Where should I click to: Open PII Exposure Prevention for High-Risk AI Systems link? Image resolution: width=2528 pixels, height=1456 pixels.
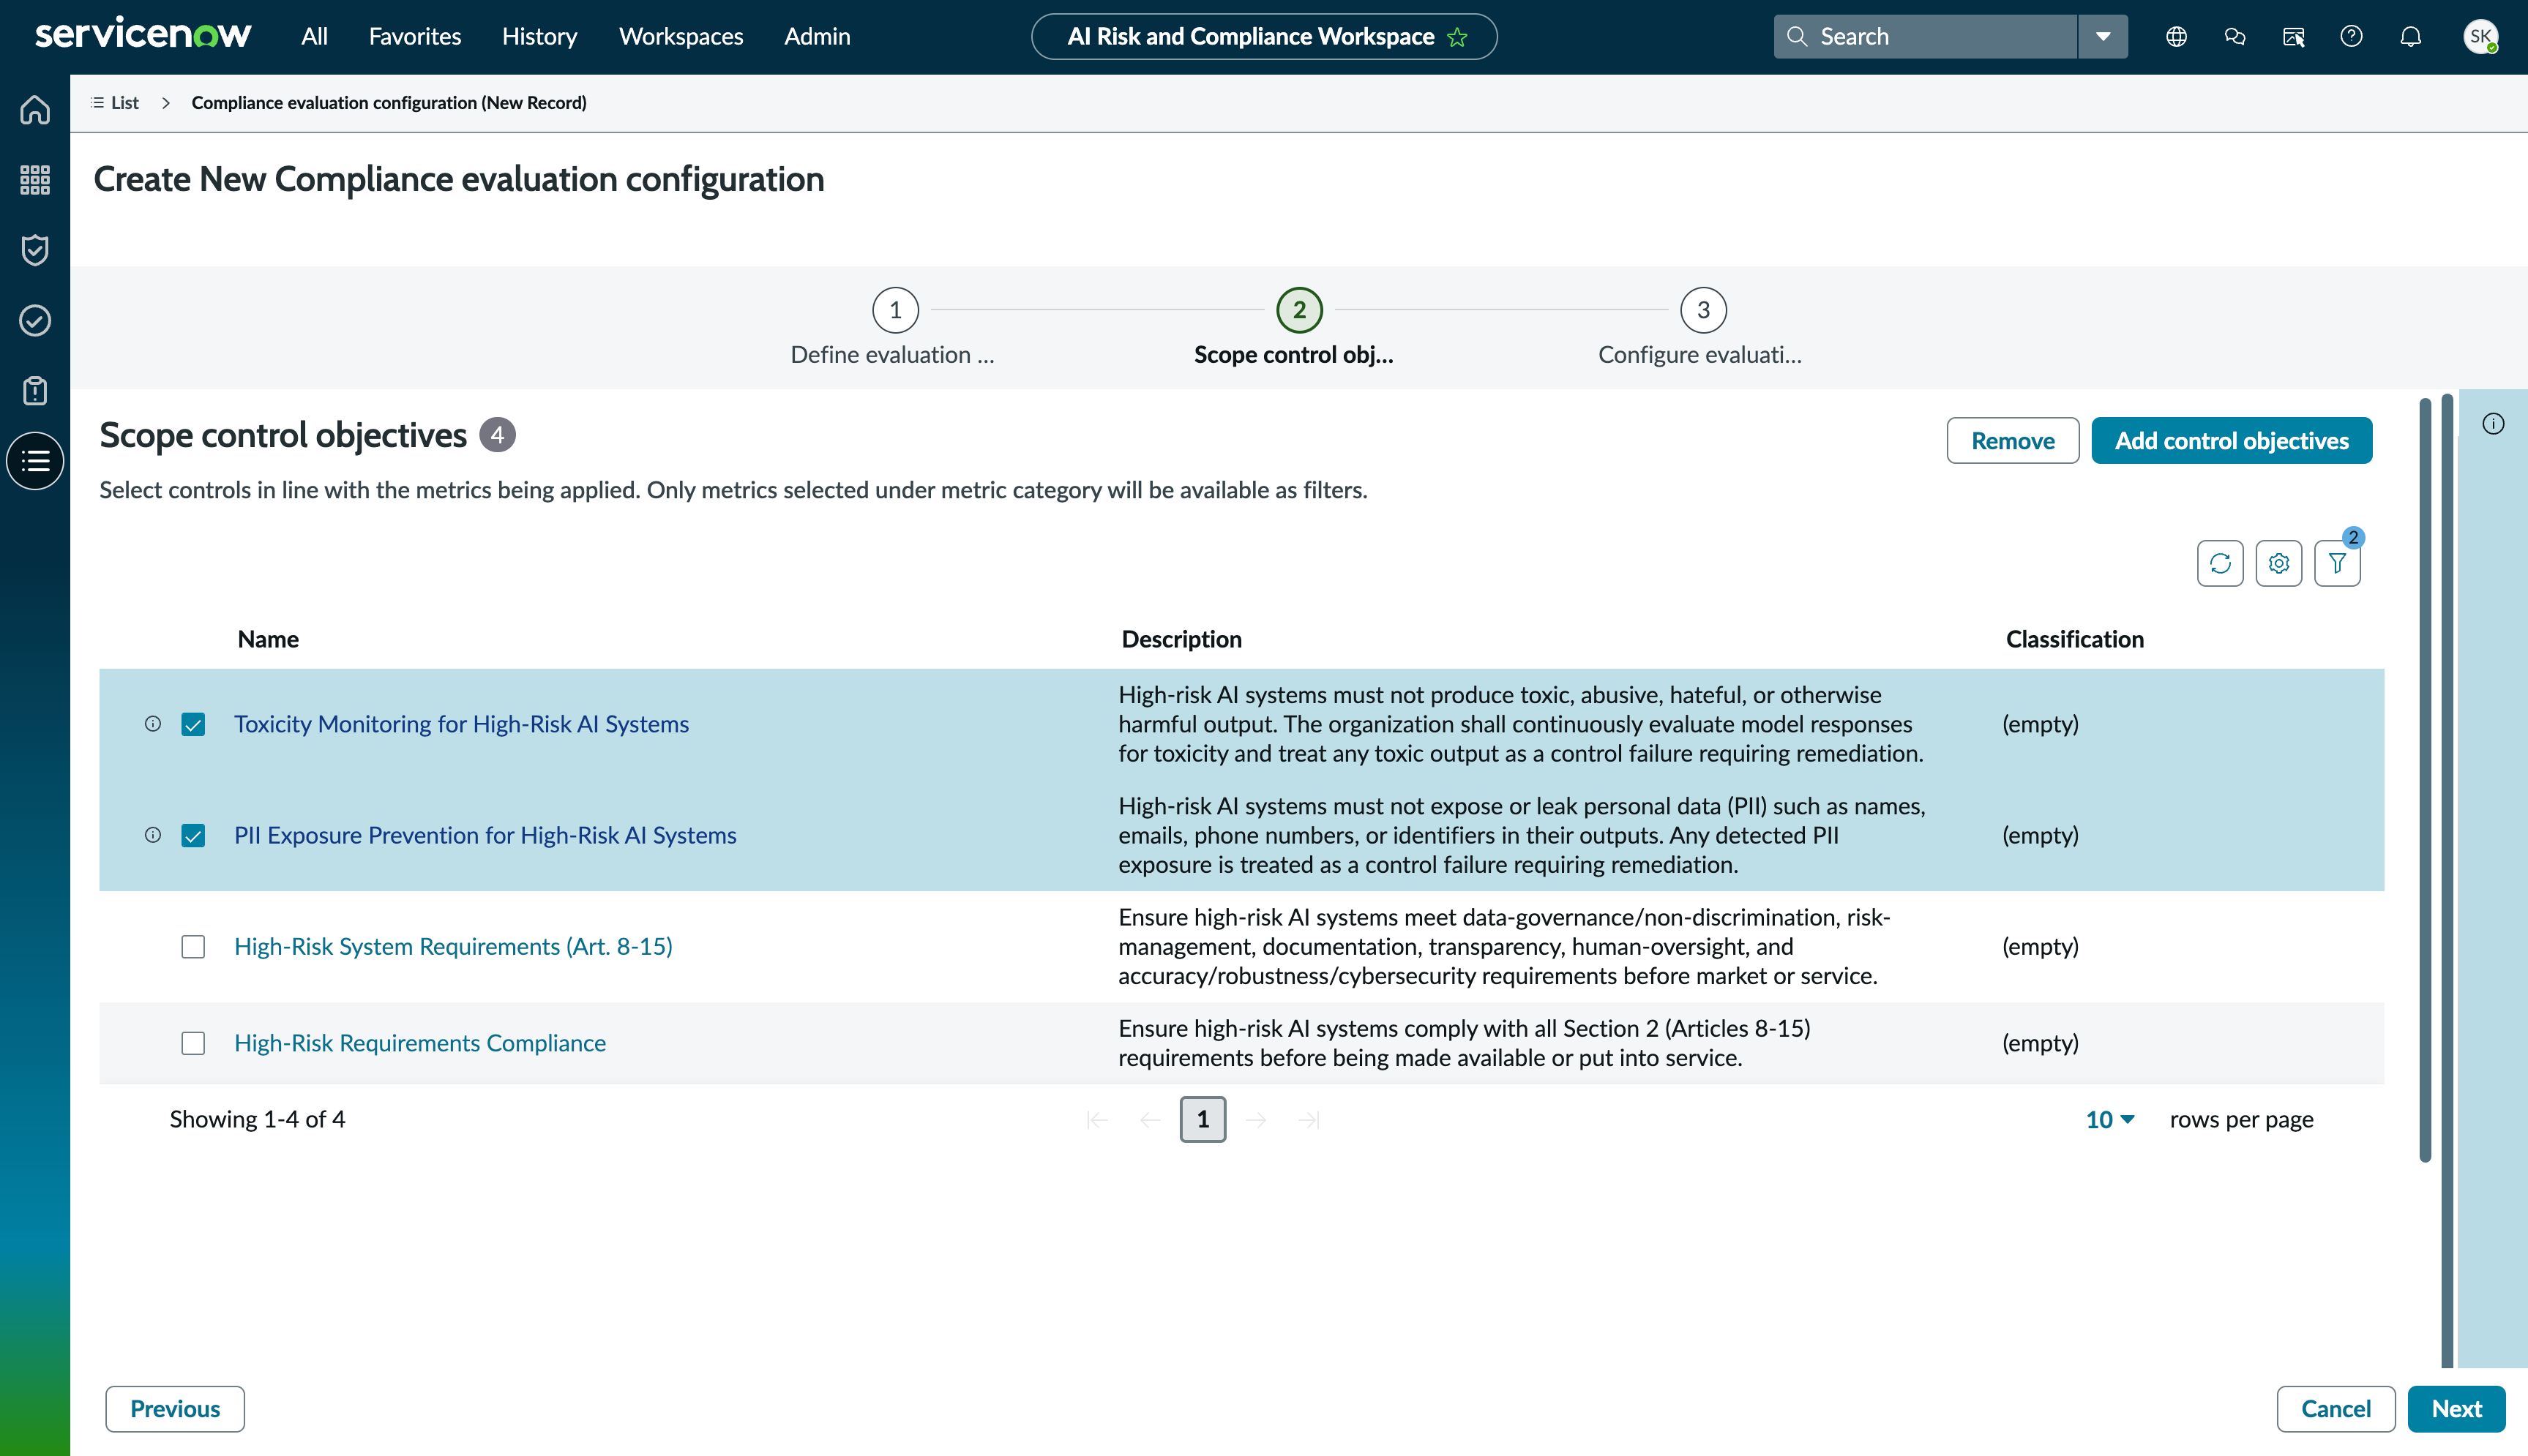pos(485,835)
